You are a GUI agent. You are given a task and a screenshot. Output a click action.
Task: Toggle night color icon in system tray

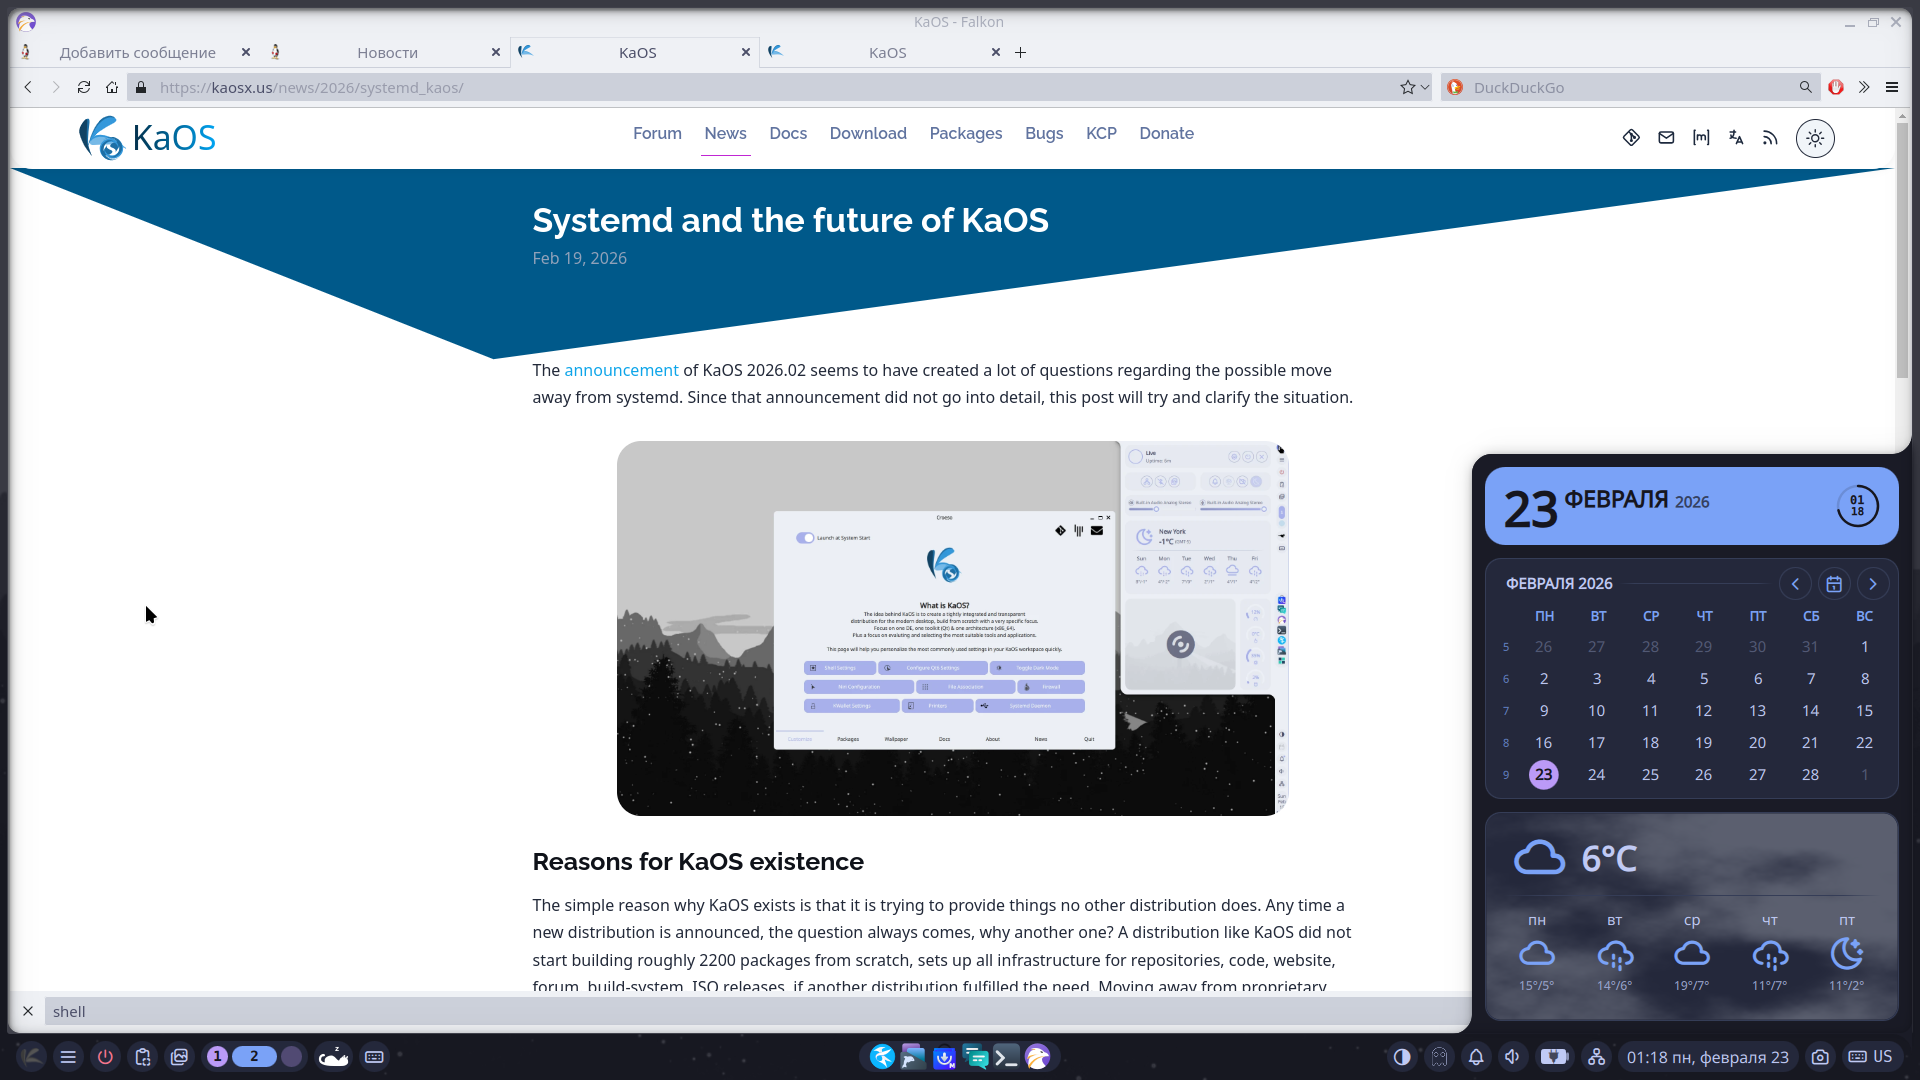coord(1402,1057)
